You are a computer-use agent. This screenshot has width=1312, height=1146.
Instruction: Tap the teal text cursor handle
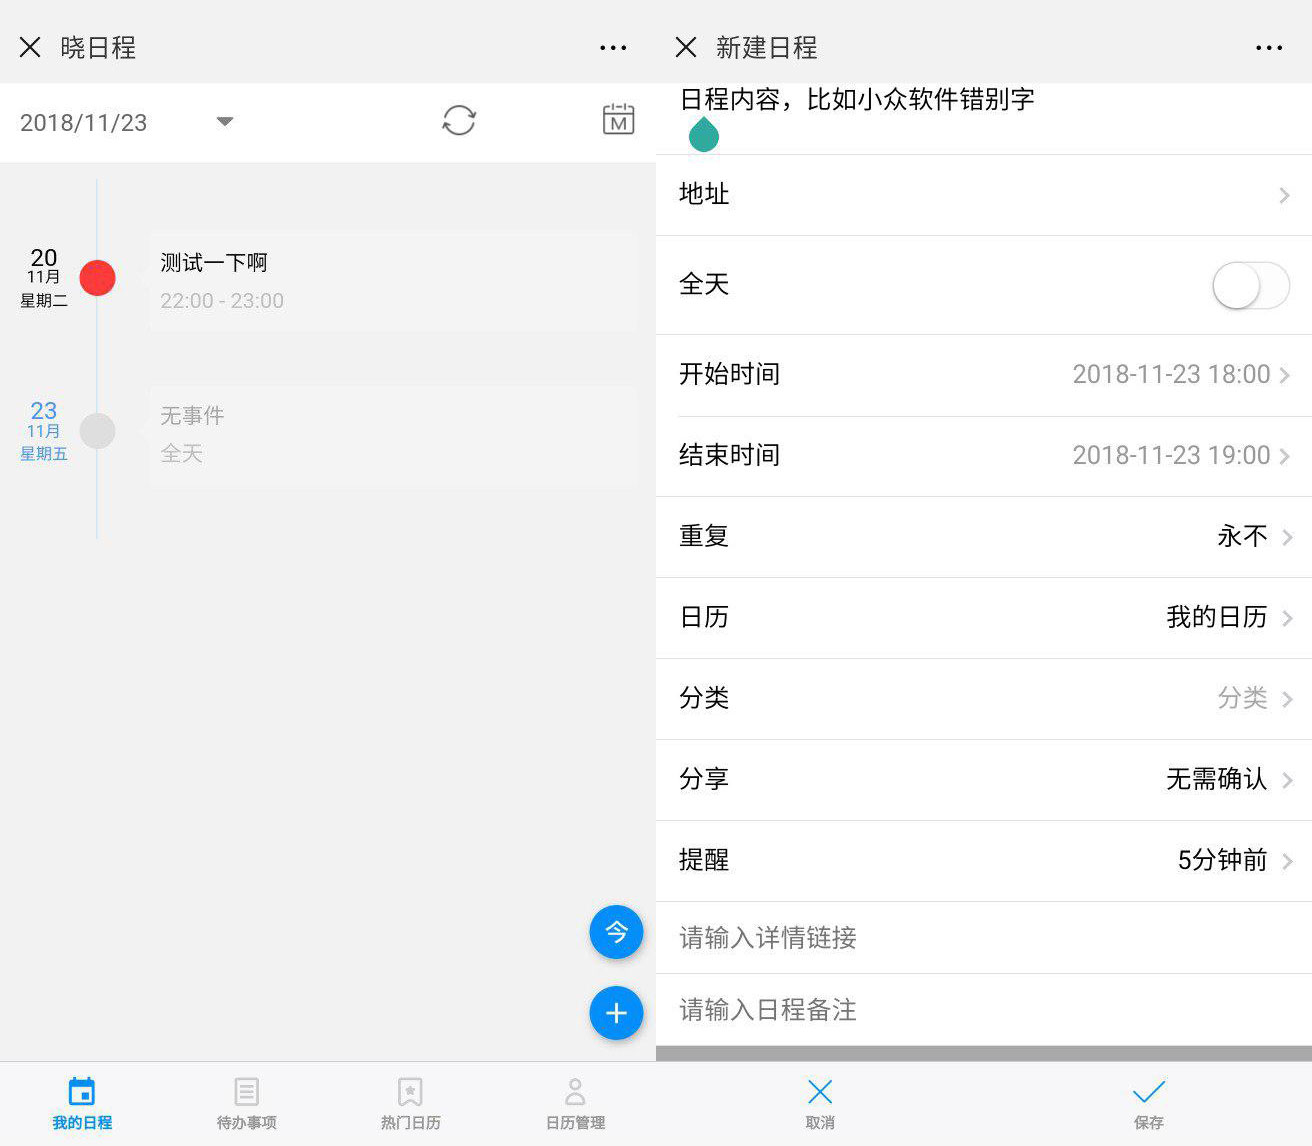pyautogui.click(x=704, y=135)
